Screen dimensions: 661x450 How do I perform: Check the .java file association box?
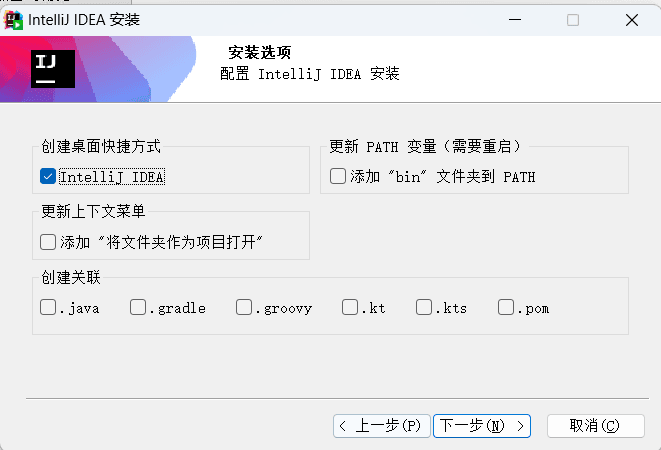(x=48, y=307)
